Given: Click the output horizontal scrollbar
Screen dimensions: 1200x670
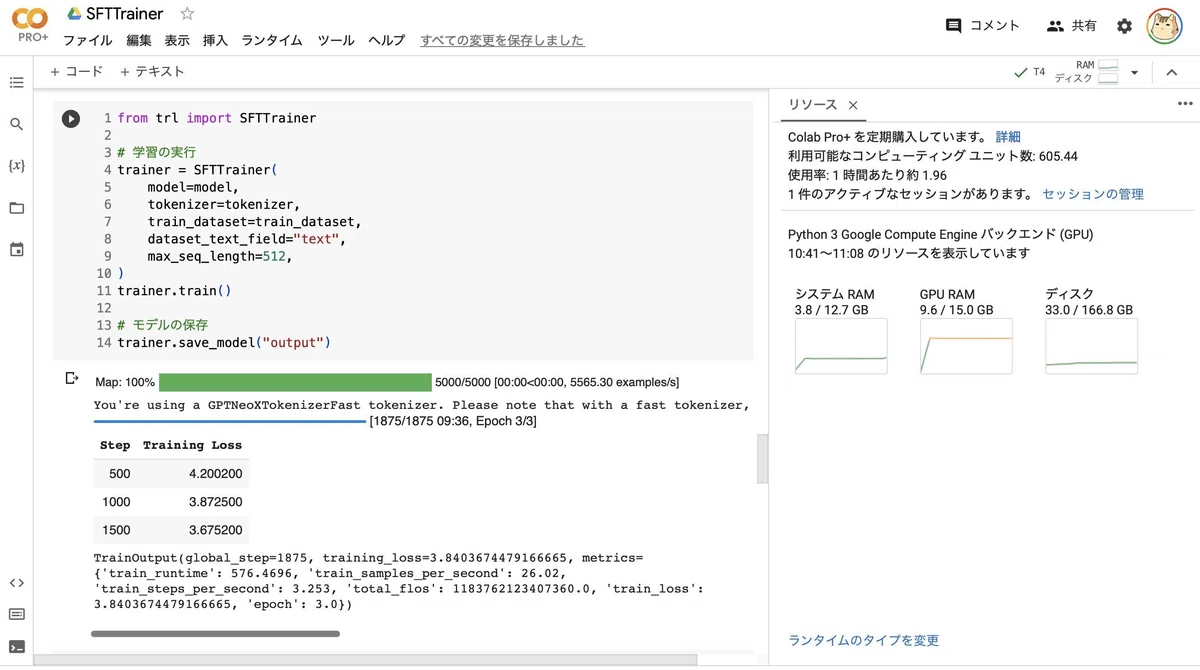Looking at the screenshot, I should pyautogui.click(x=215, y=633).
